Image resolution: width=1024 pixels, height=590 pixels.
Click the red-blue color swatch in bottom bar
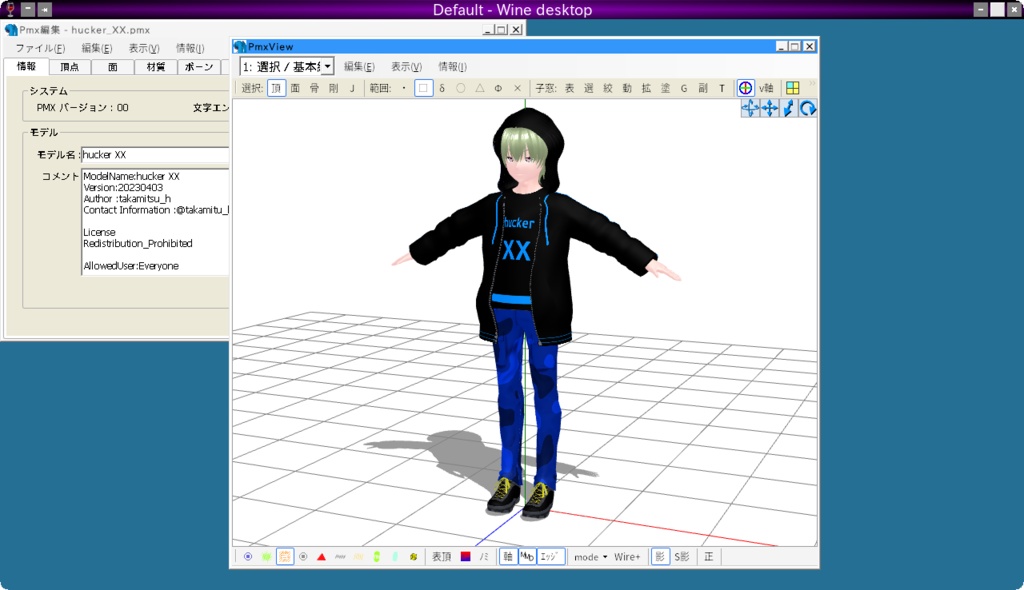click(464, 556)
